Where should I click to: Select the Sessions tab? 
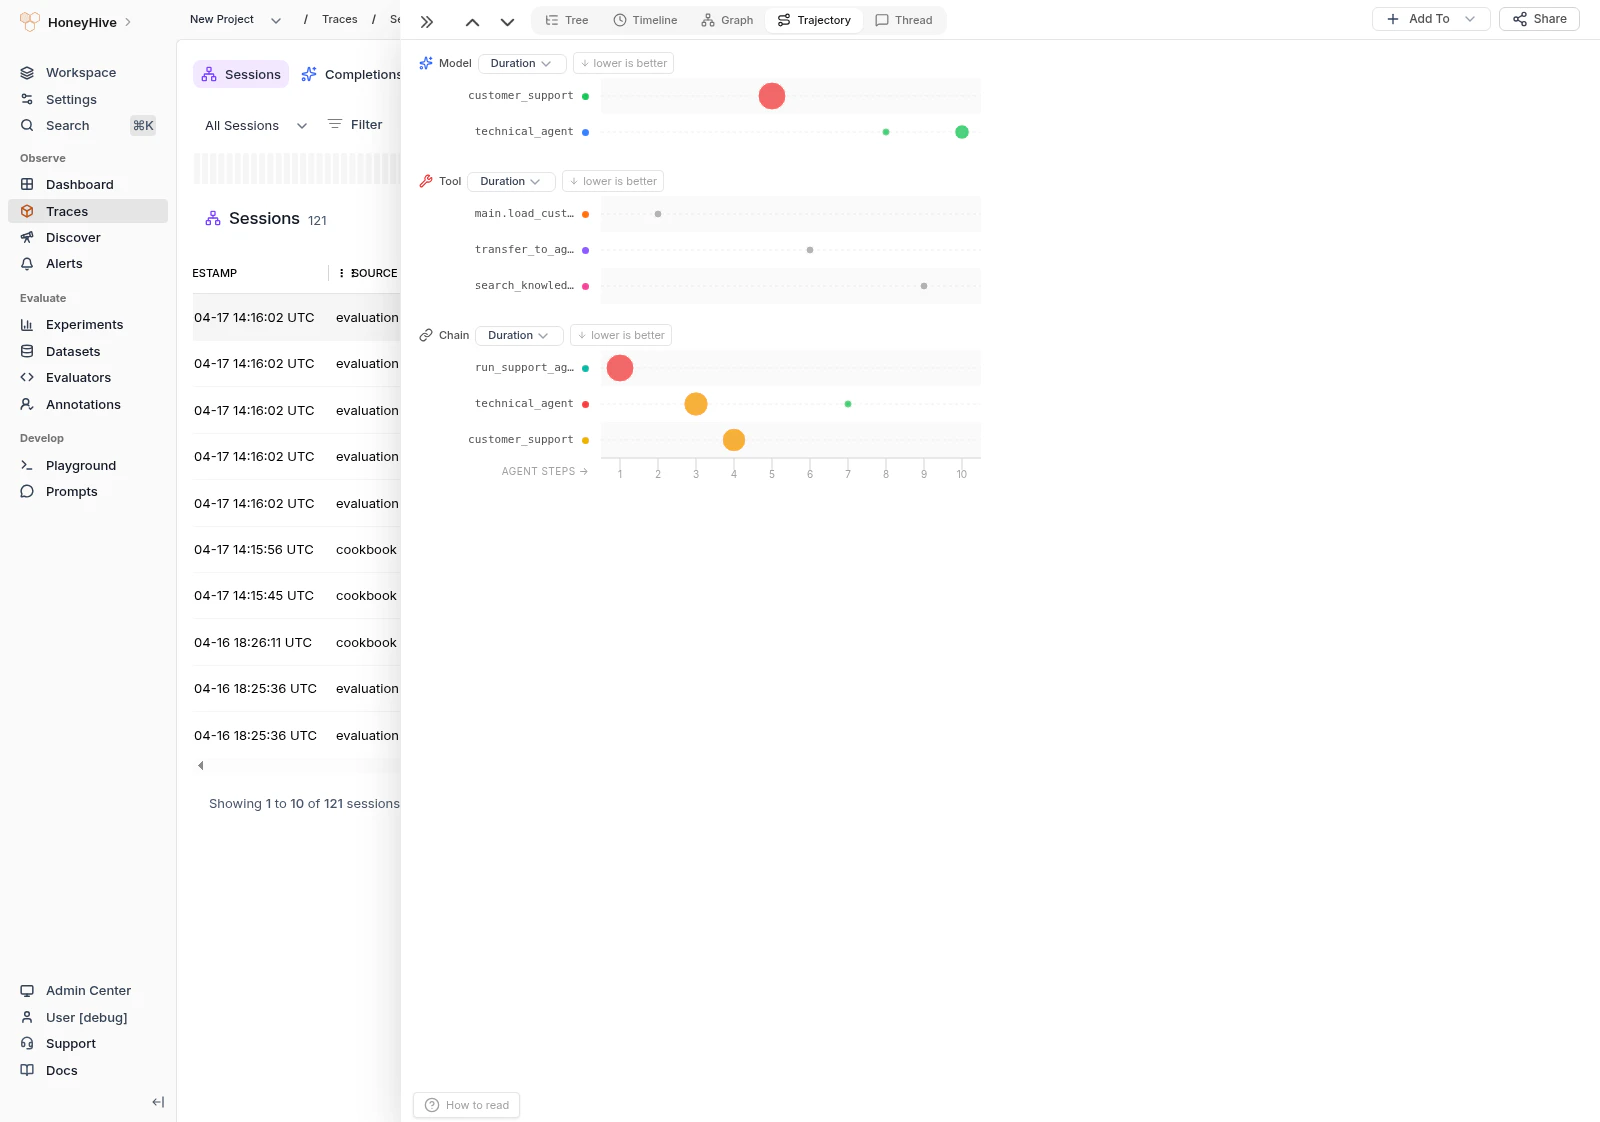(x=241, y=74)
